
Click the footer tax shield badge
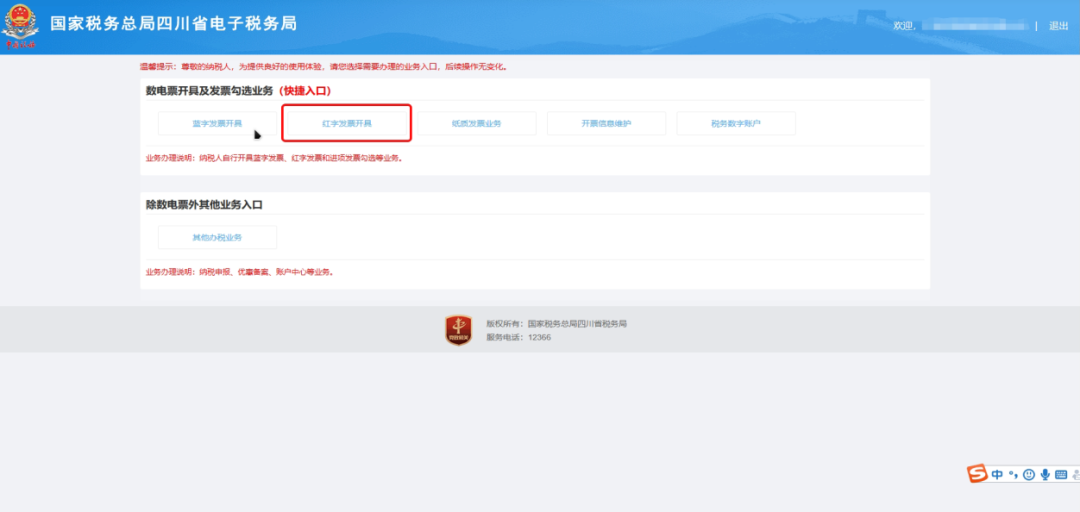(x=459, y=330)
